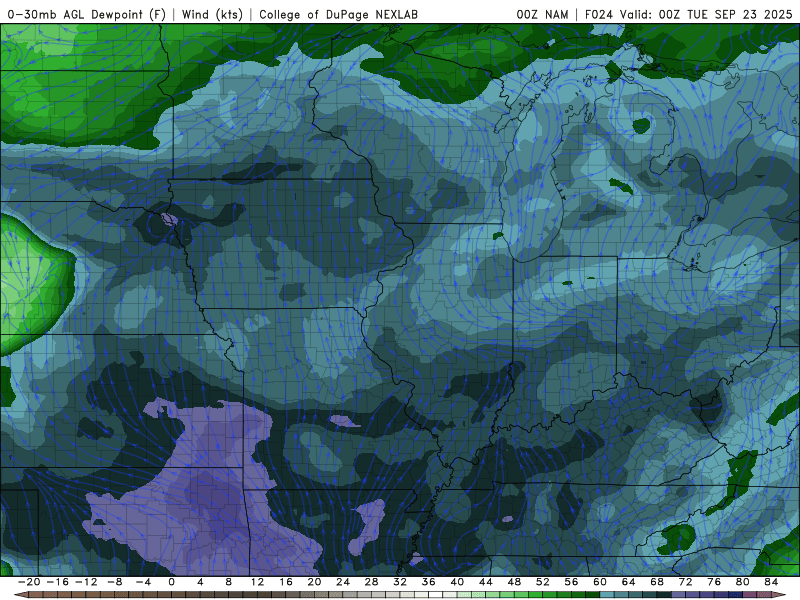Screen dimensions: 800x600
Task: Click the "Valid: 00Z TUE SEP 23 2025" text
Action: pyautogui.click(x=706, y=14)
